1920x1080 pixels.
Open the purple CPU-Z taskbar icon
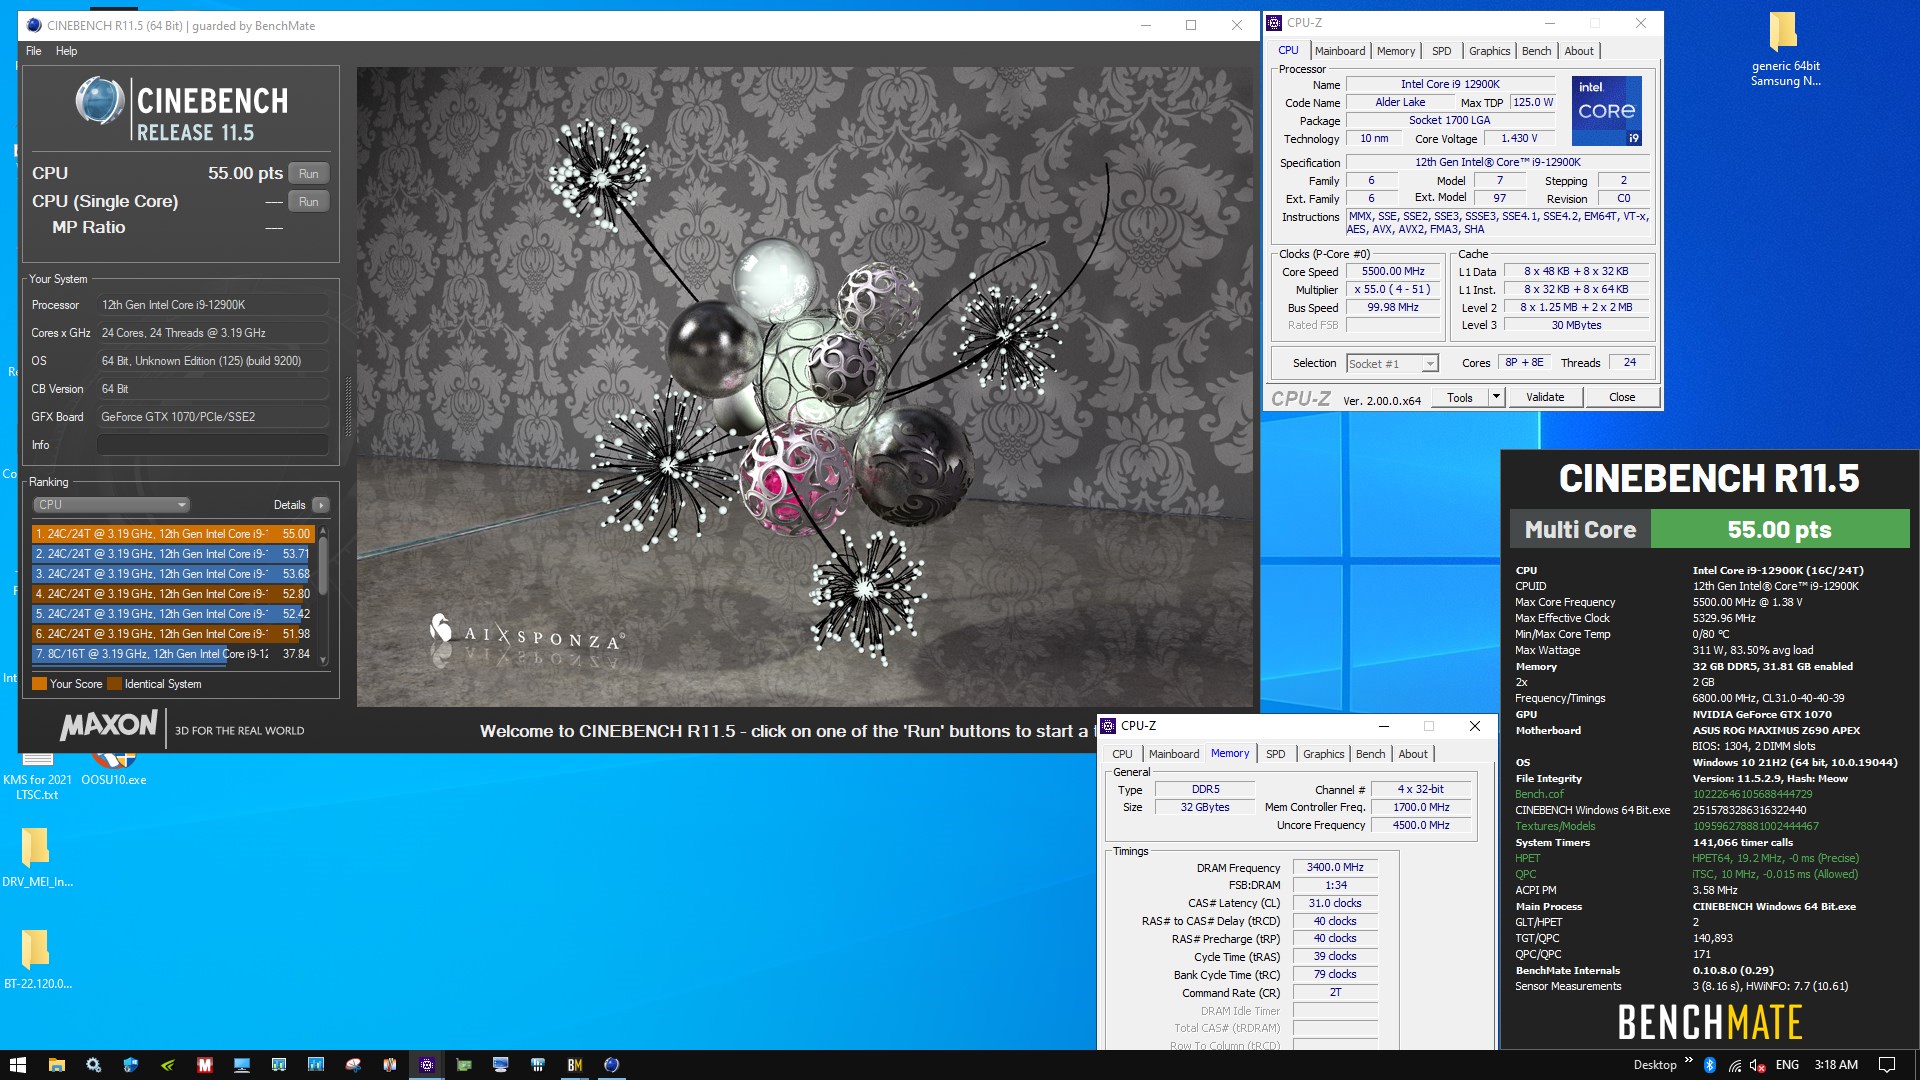pos(426,1065)
